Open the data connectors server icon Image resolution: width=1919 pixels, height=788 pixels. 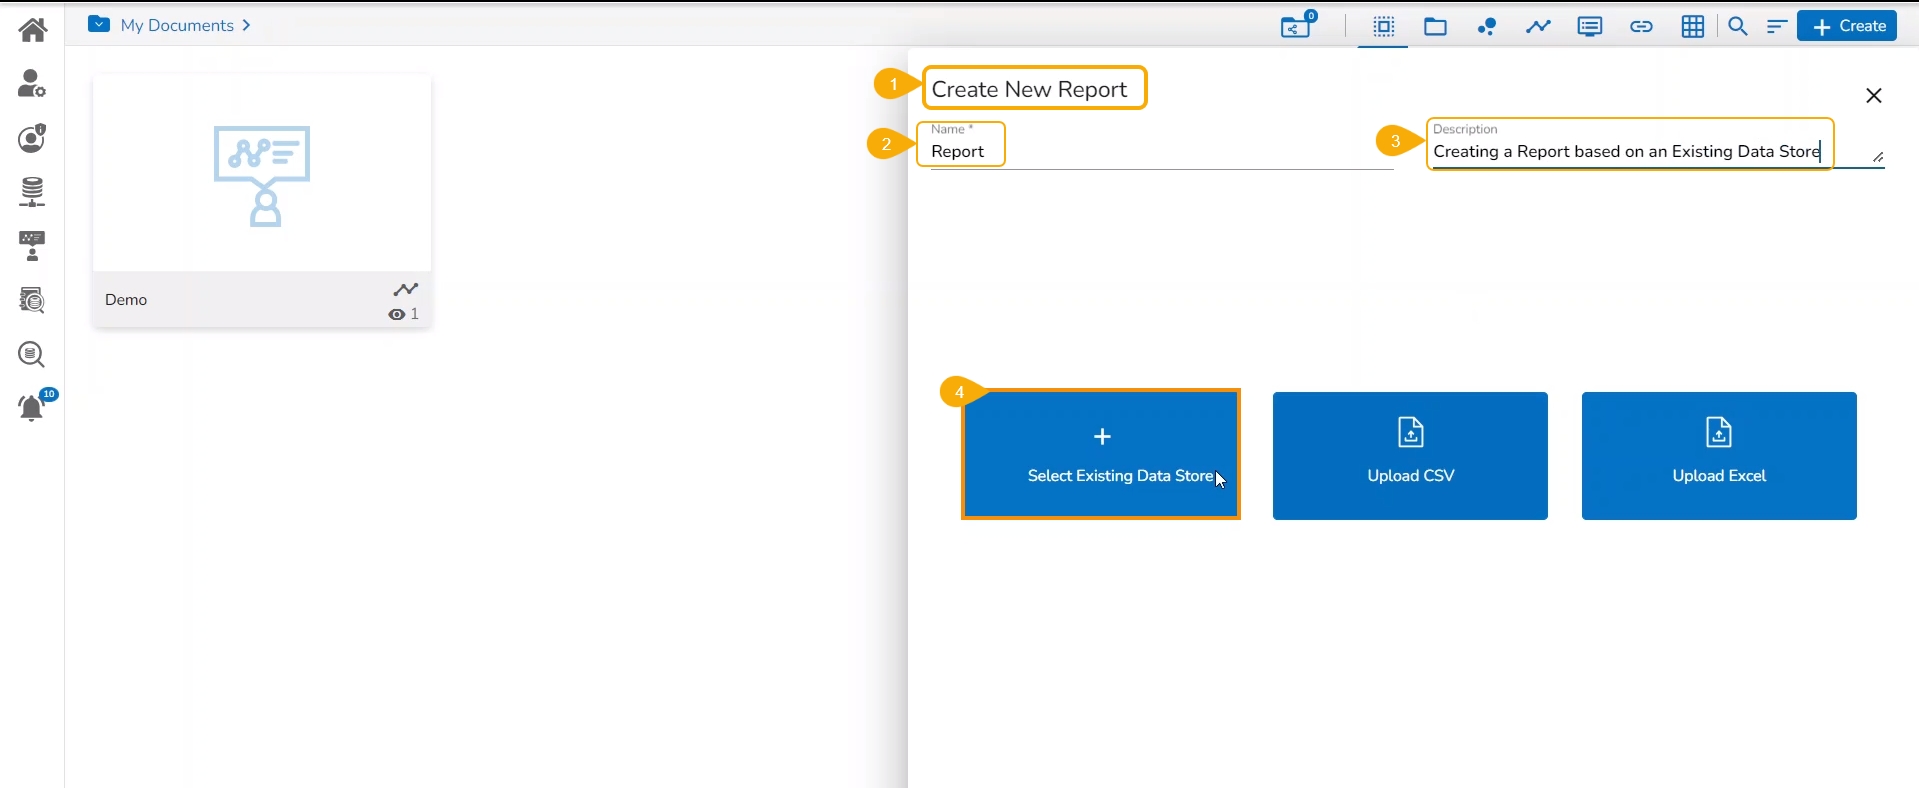[x=32, y=192]
